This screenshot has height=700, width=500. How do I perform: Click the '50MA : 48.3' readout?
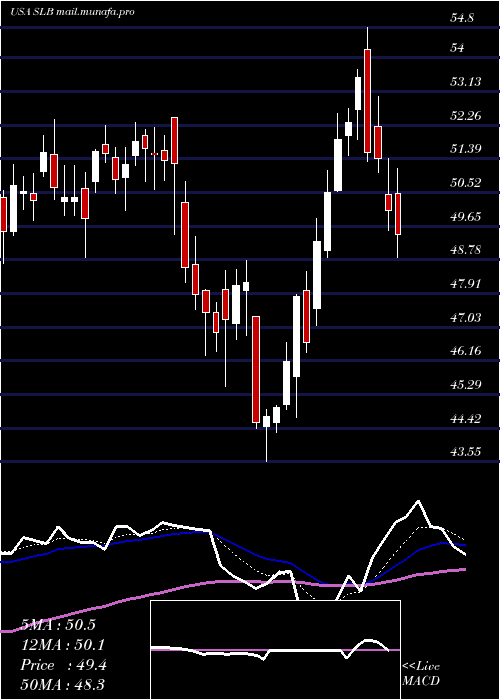(62, 684)
